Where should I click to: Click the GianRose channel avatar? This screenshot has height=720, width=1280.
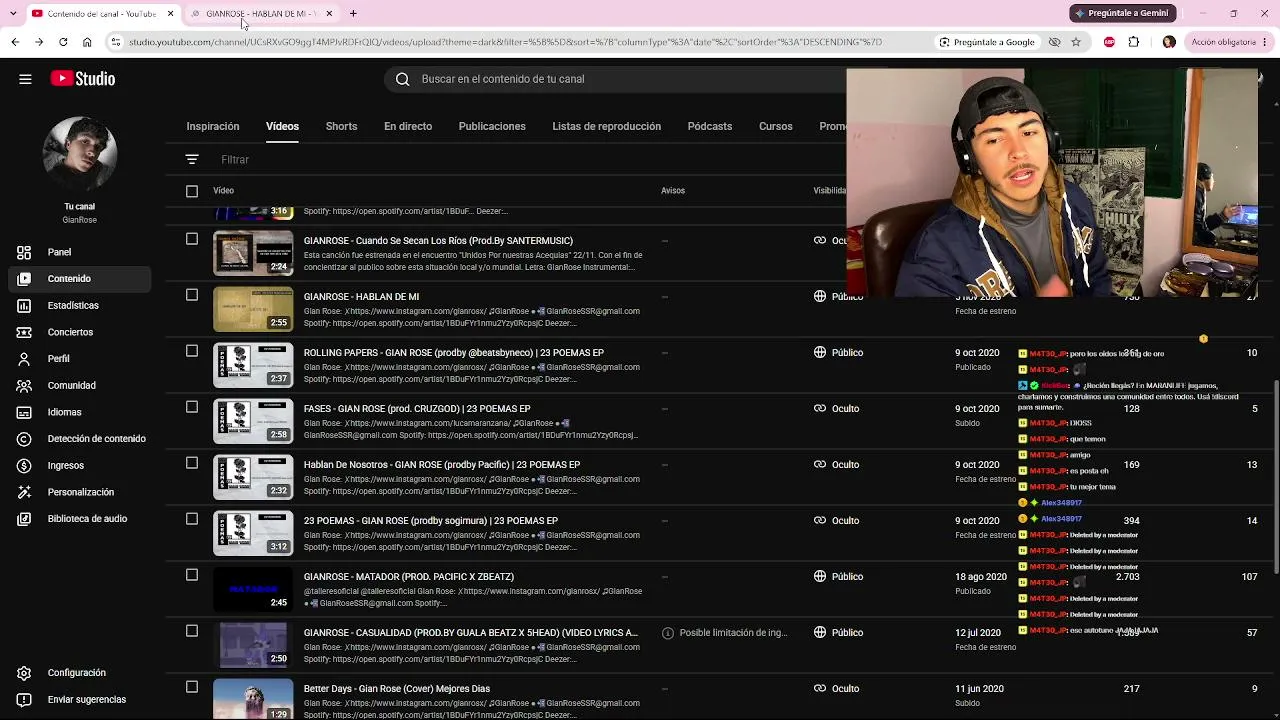coord(80,154)
